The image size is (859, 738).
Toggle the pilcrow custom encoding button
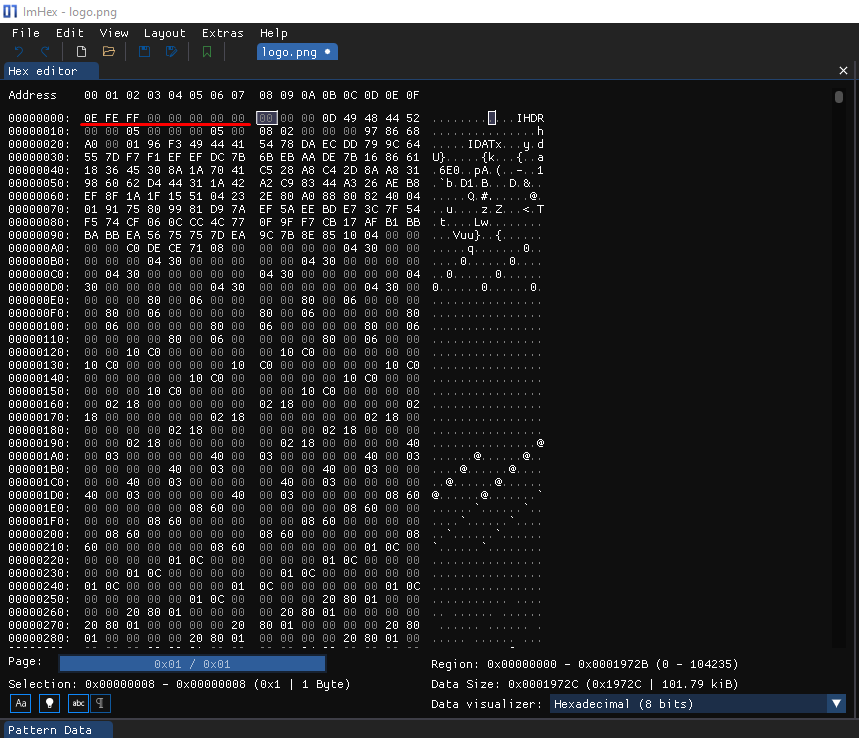click(101, 703)
